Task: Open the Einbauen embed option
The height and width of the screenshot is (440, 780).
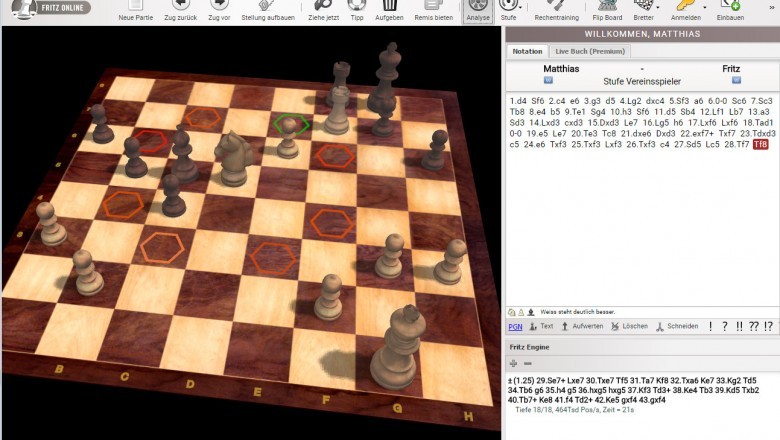Action: (730, 11)
